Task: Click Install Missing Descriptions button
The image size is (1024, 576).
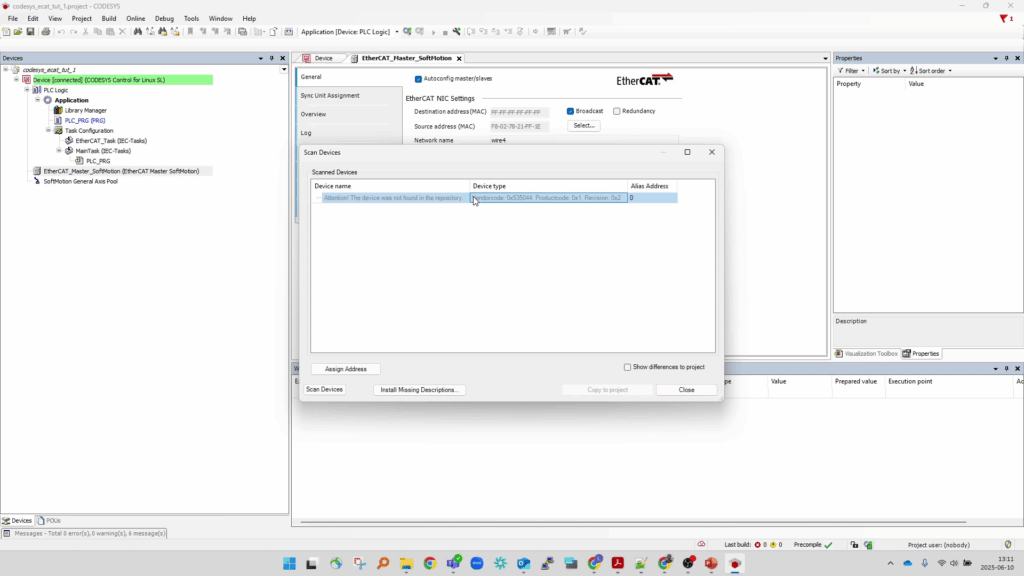Action: [419, 390]
